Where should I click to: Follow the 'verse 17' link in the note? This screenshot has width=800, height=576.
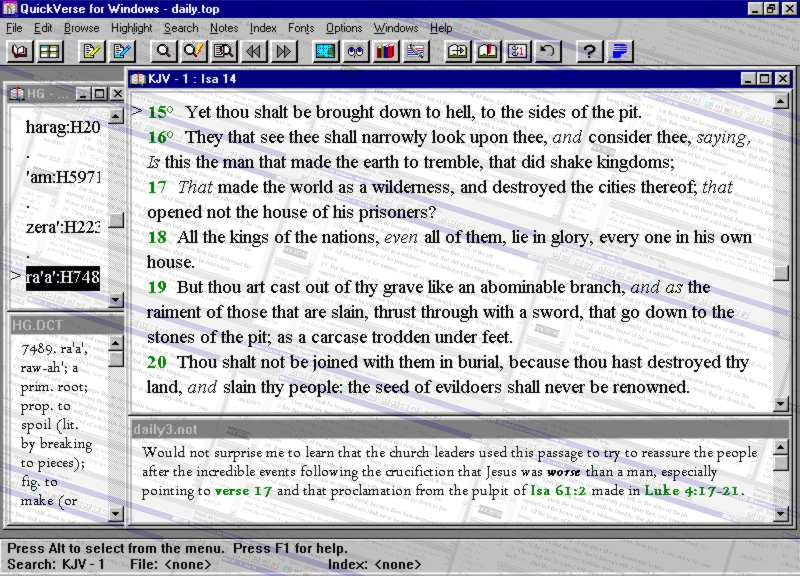pos(243,491)
